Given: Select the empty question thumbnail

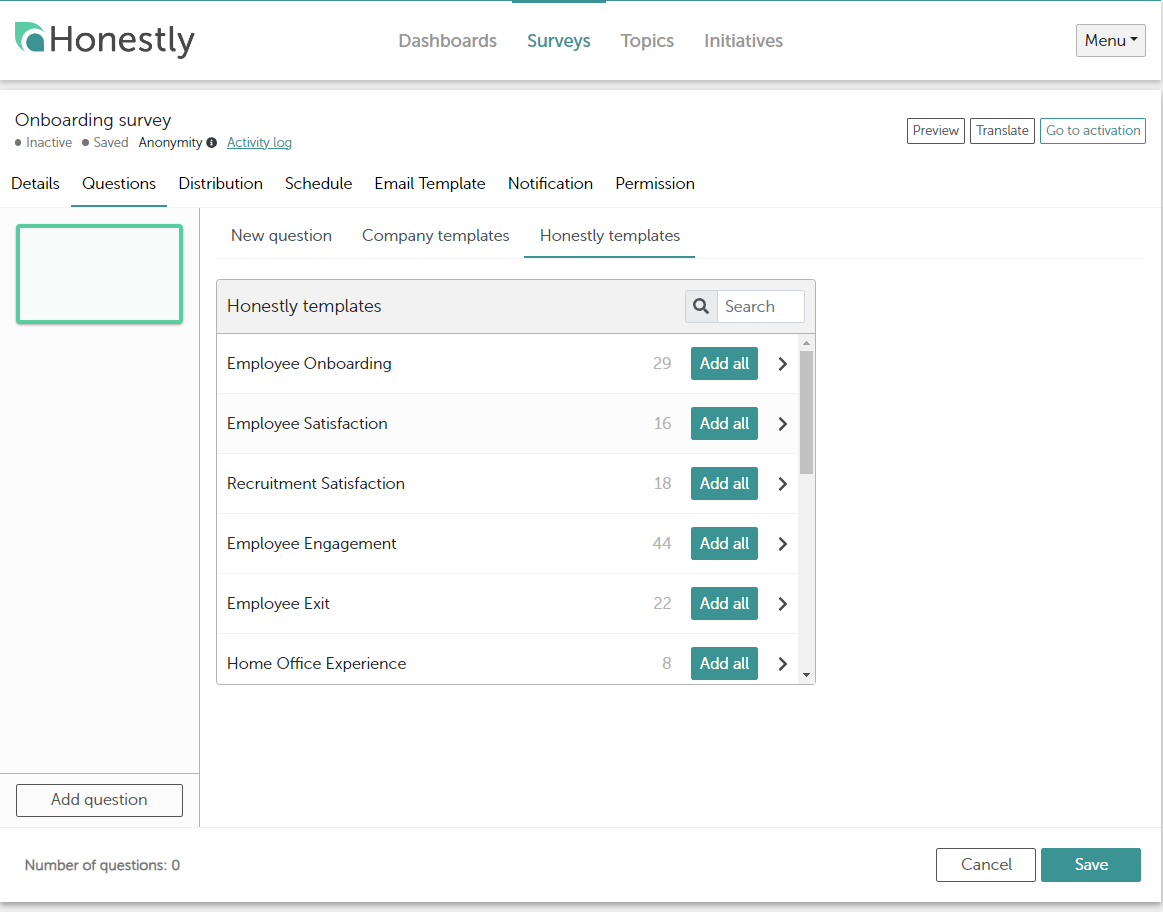Looking at the screenshot, I should 99,274.
